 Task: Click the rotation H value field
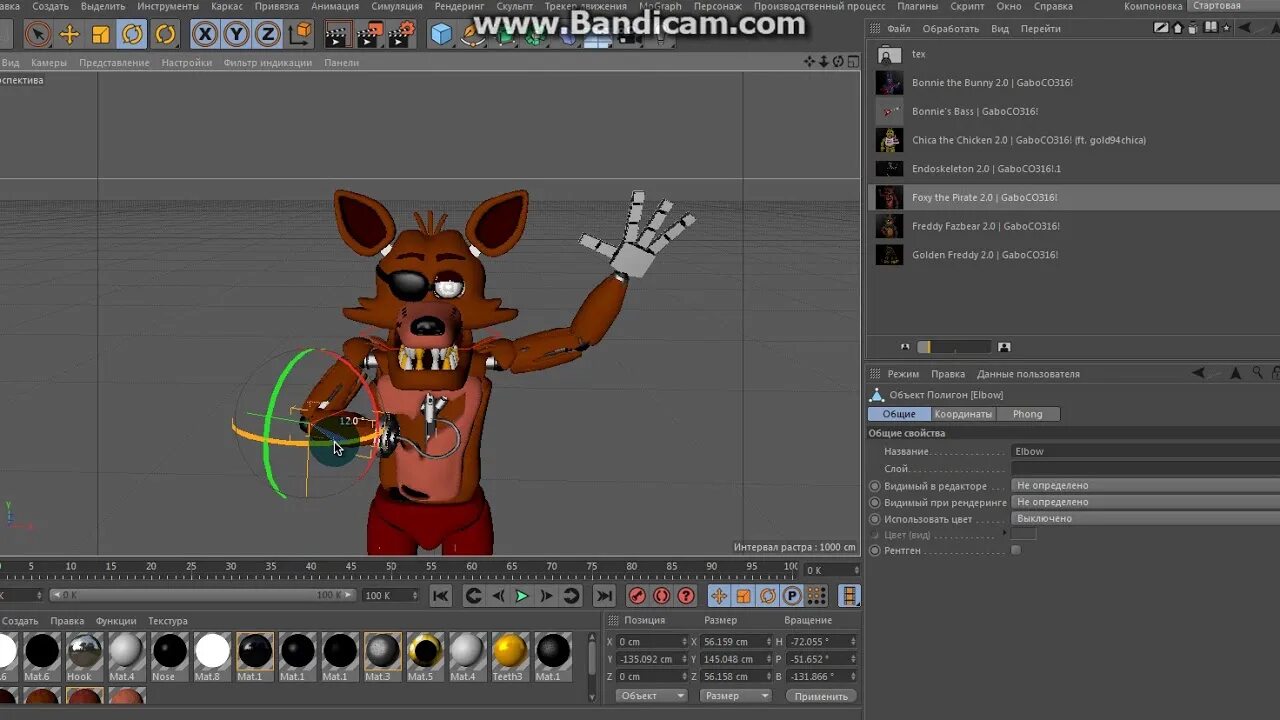[822, 642]
